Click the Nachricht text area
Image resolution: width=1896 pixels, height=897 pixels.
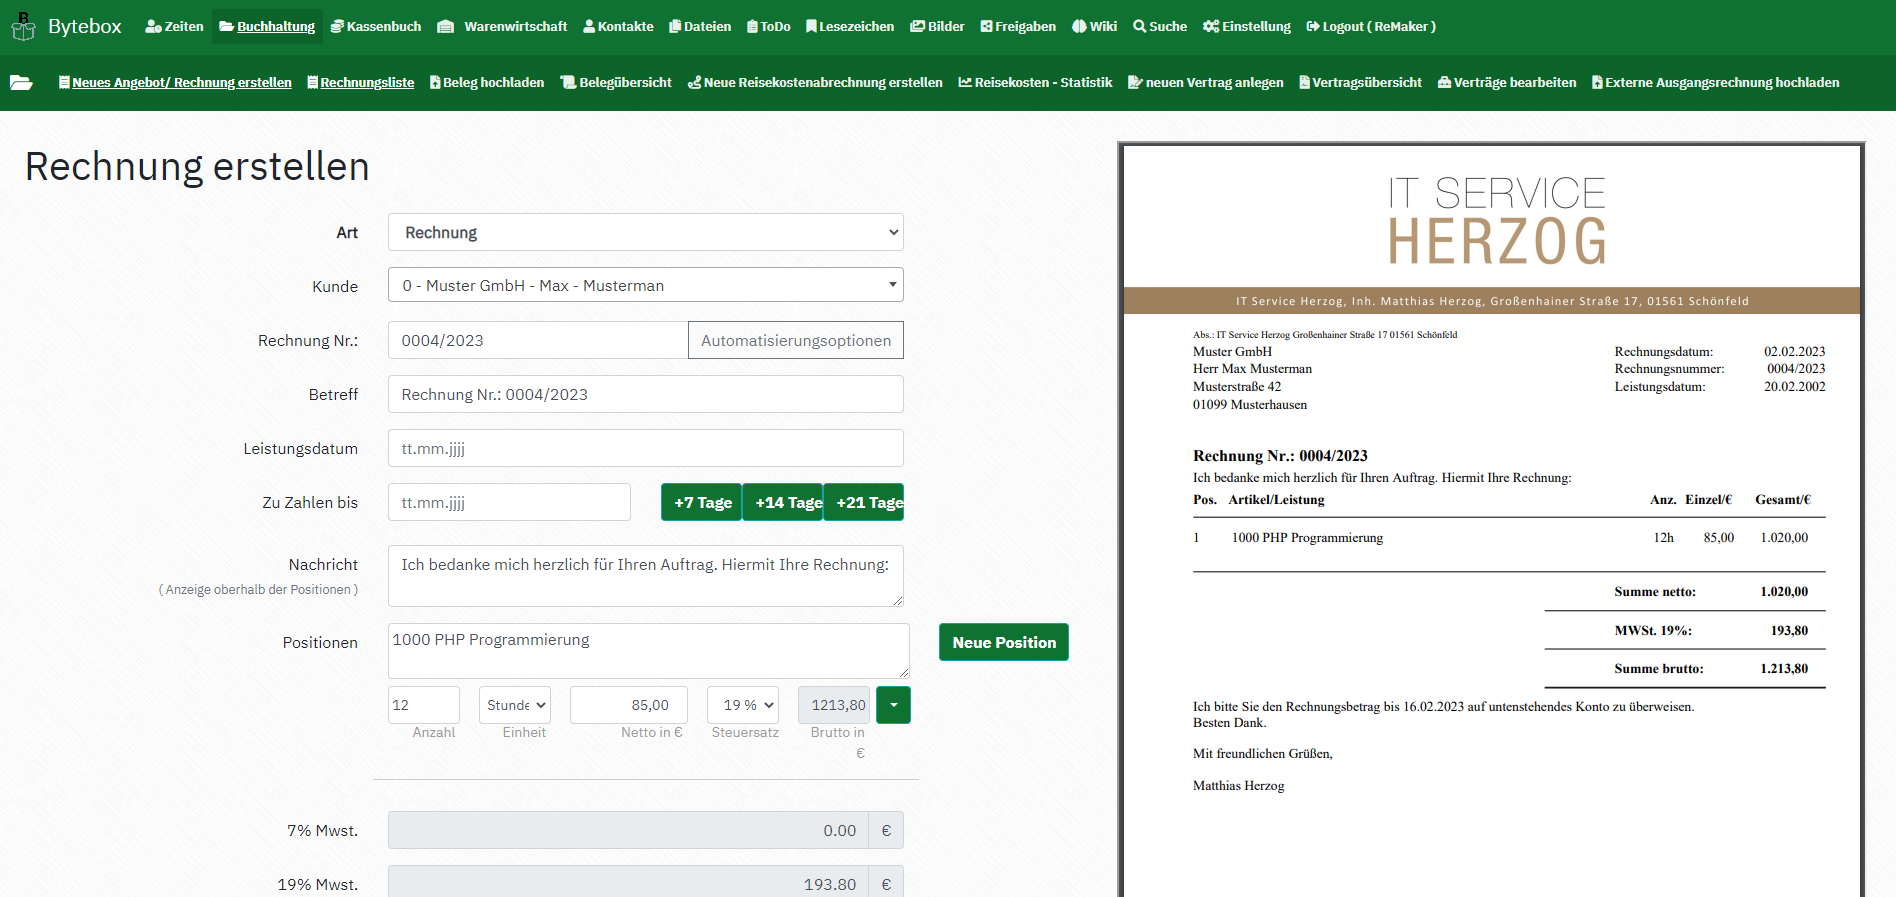click(x=646, y=576)
